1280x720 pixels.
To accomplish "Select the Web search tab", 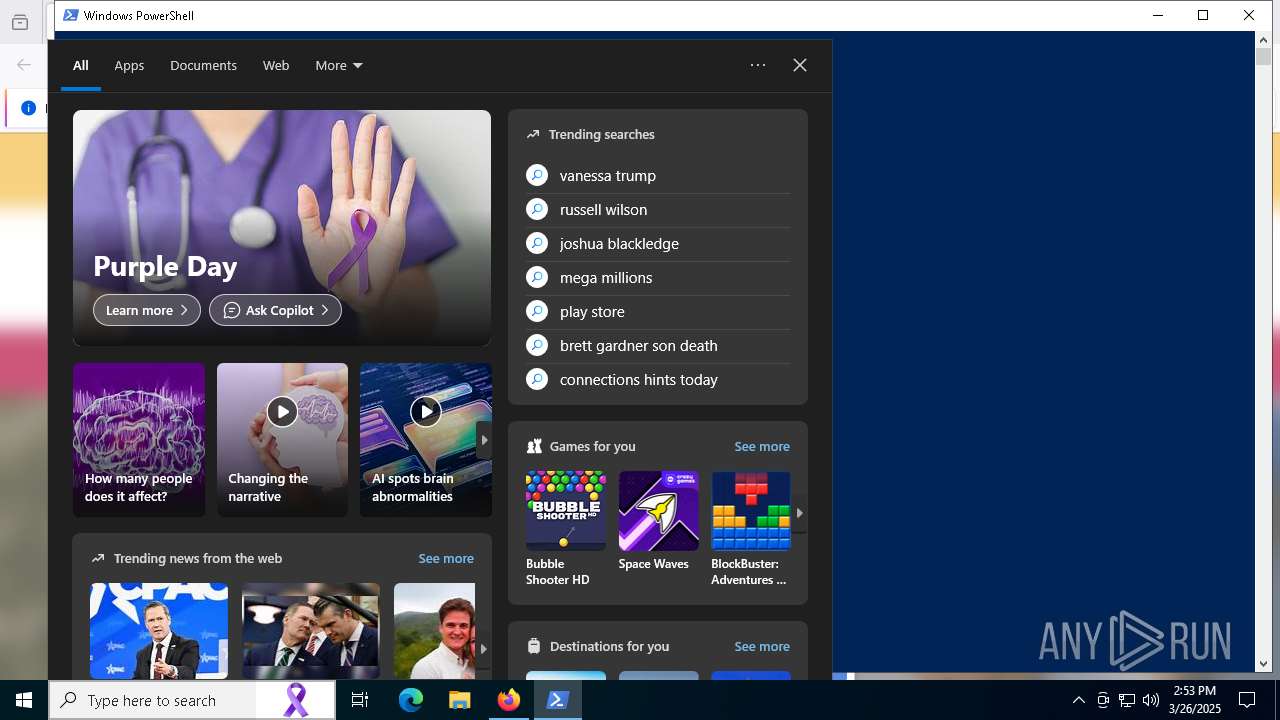I will 276,65.
